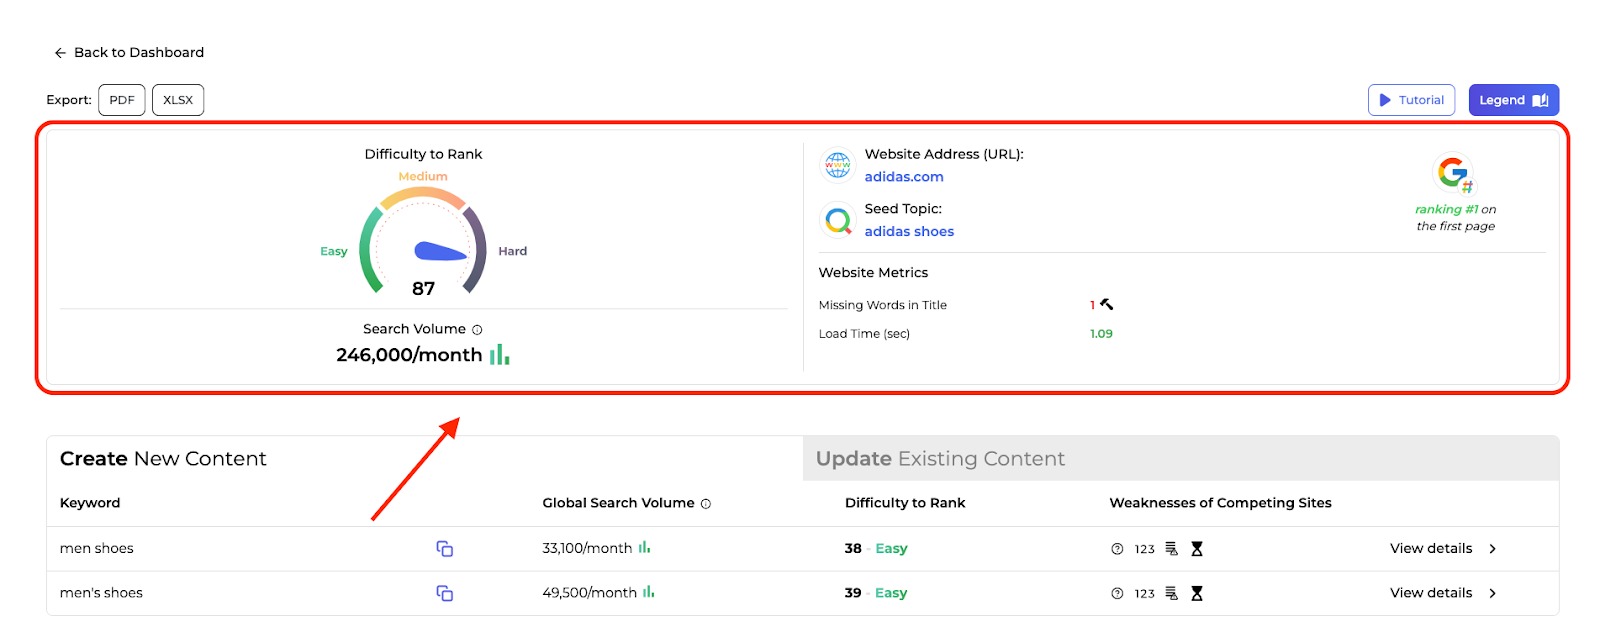Click the difficulty gauge needle showing 87
Viewport: 1600px width, 632px height.
(440, 251)
